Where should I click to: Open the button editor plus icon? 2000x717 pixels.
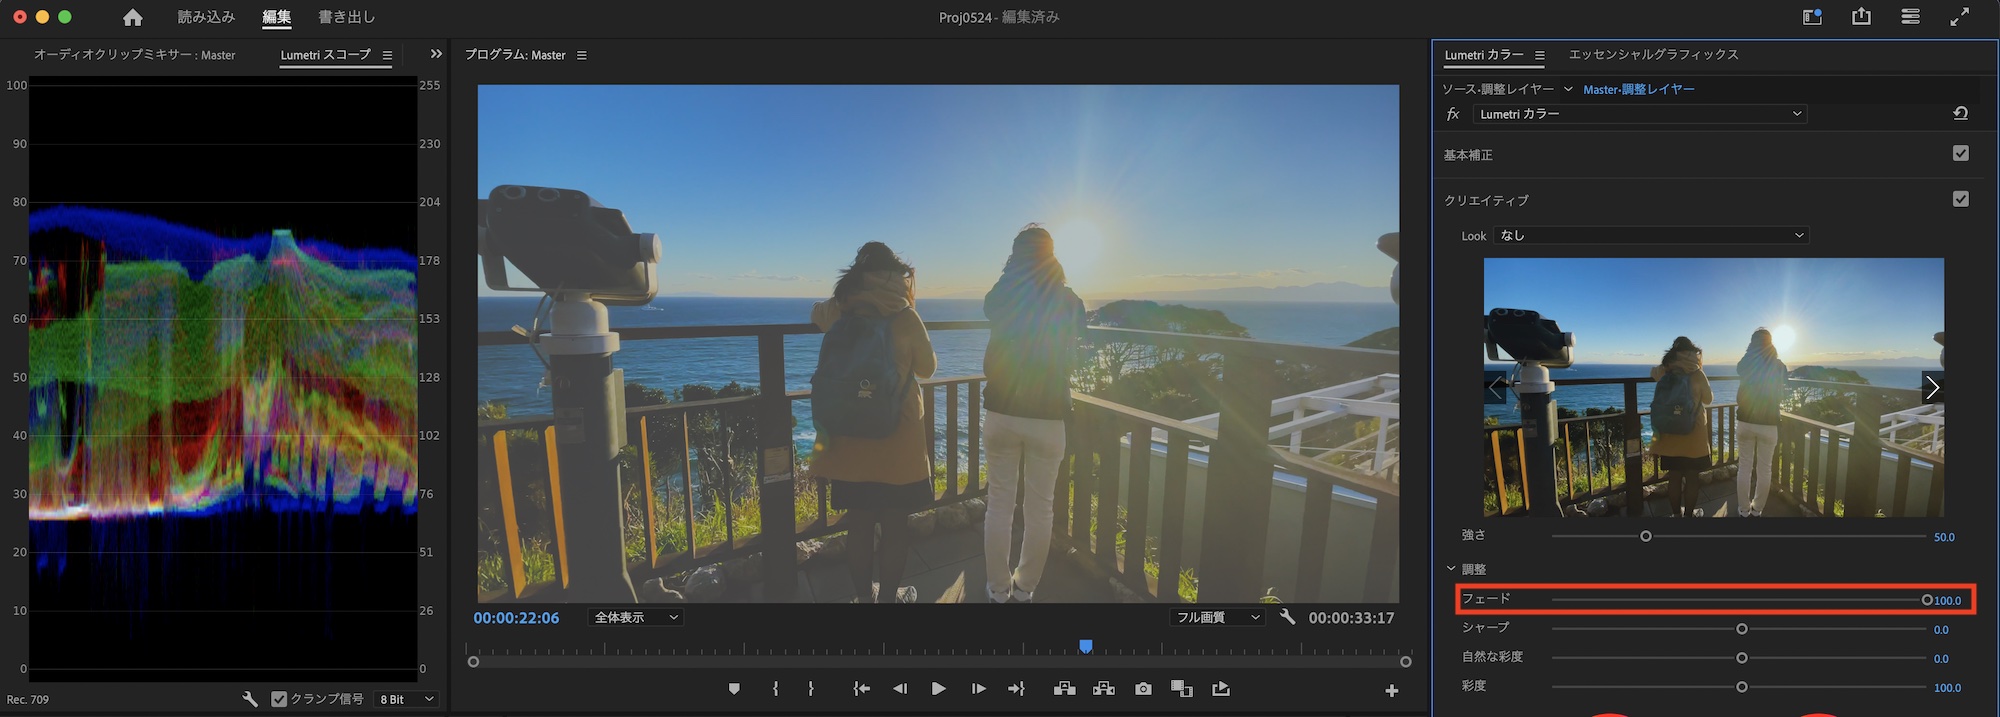(x=1392, y=691)
